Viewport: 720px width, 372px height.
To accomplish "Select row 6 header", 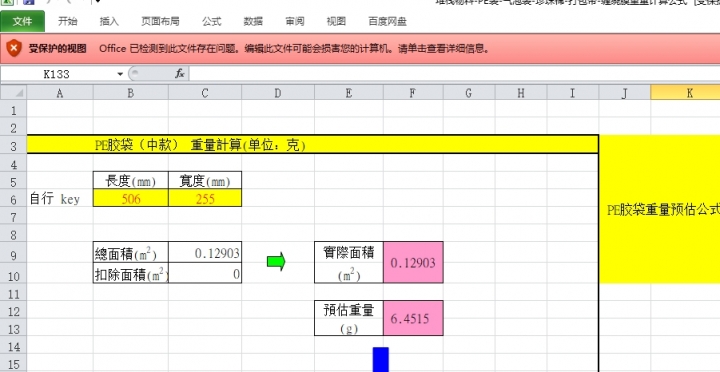I will [x=13, y=199].
